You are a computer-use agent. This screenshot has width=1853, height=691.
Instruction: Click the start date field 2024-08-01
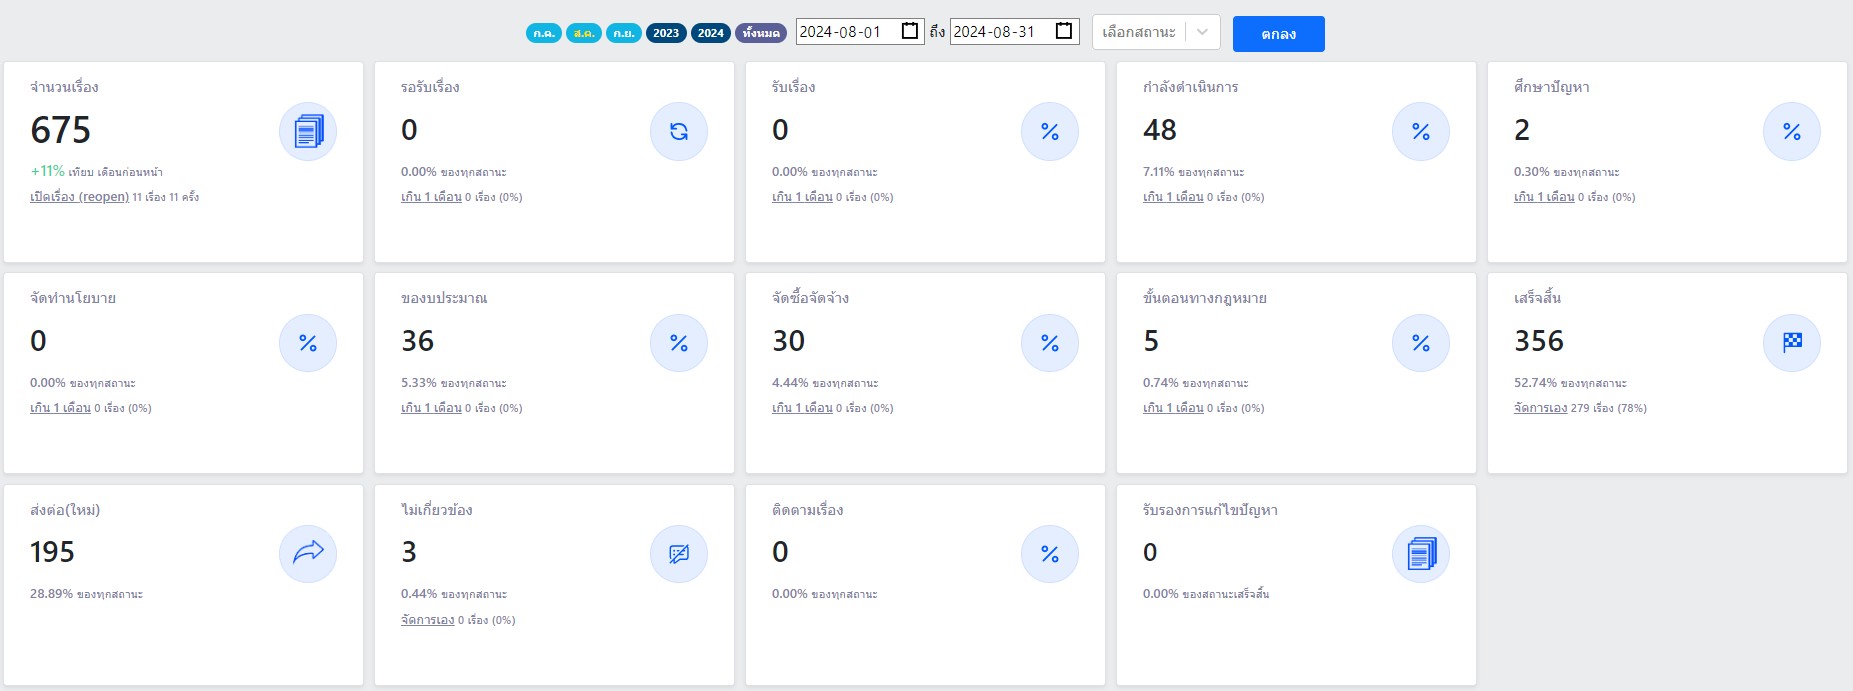[x=843, y=32]
